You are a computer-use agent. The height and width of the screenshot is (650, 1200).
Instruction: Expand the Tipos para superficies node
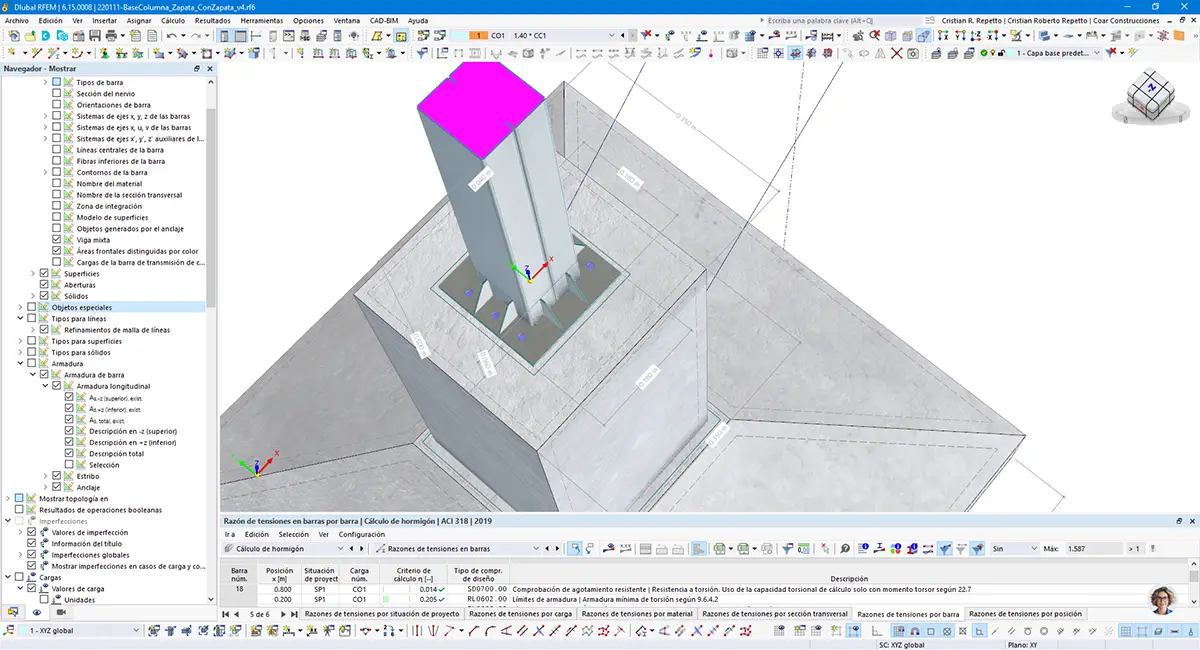click(20, 341)
